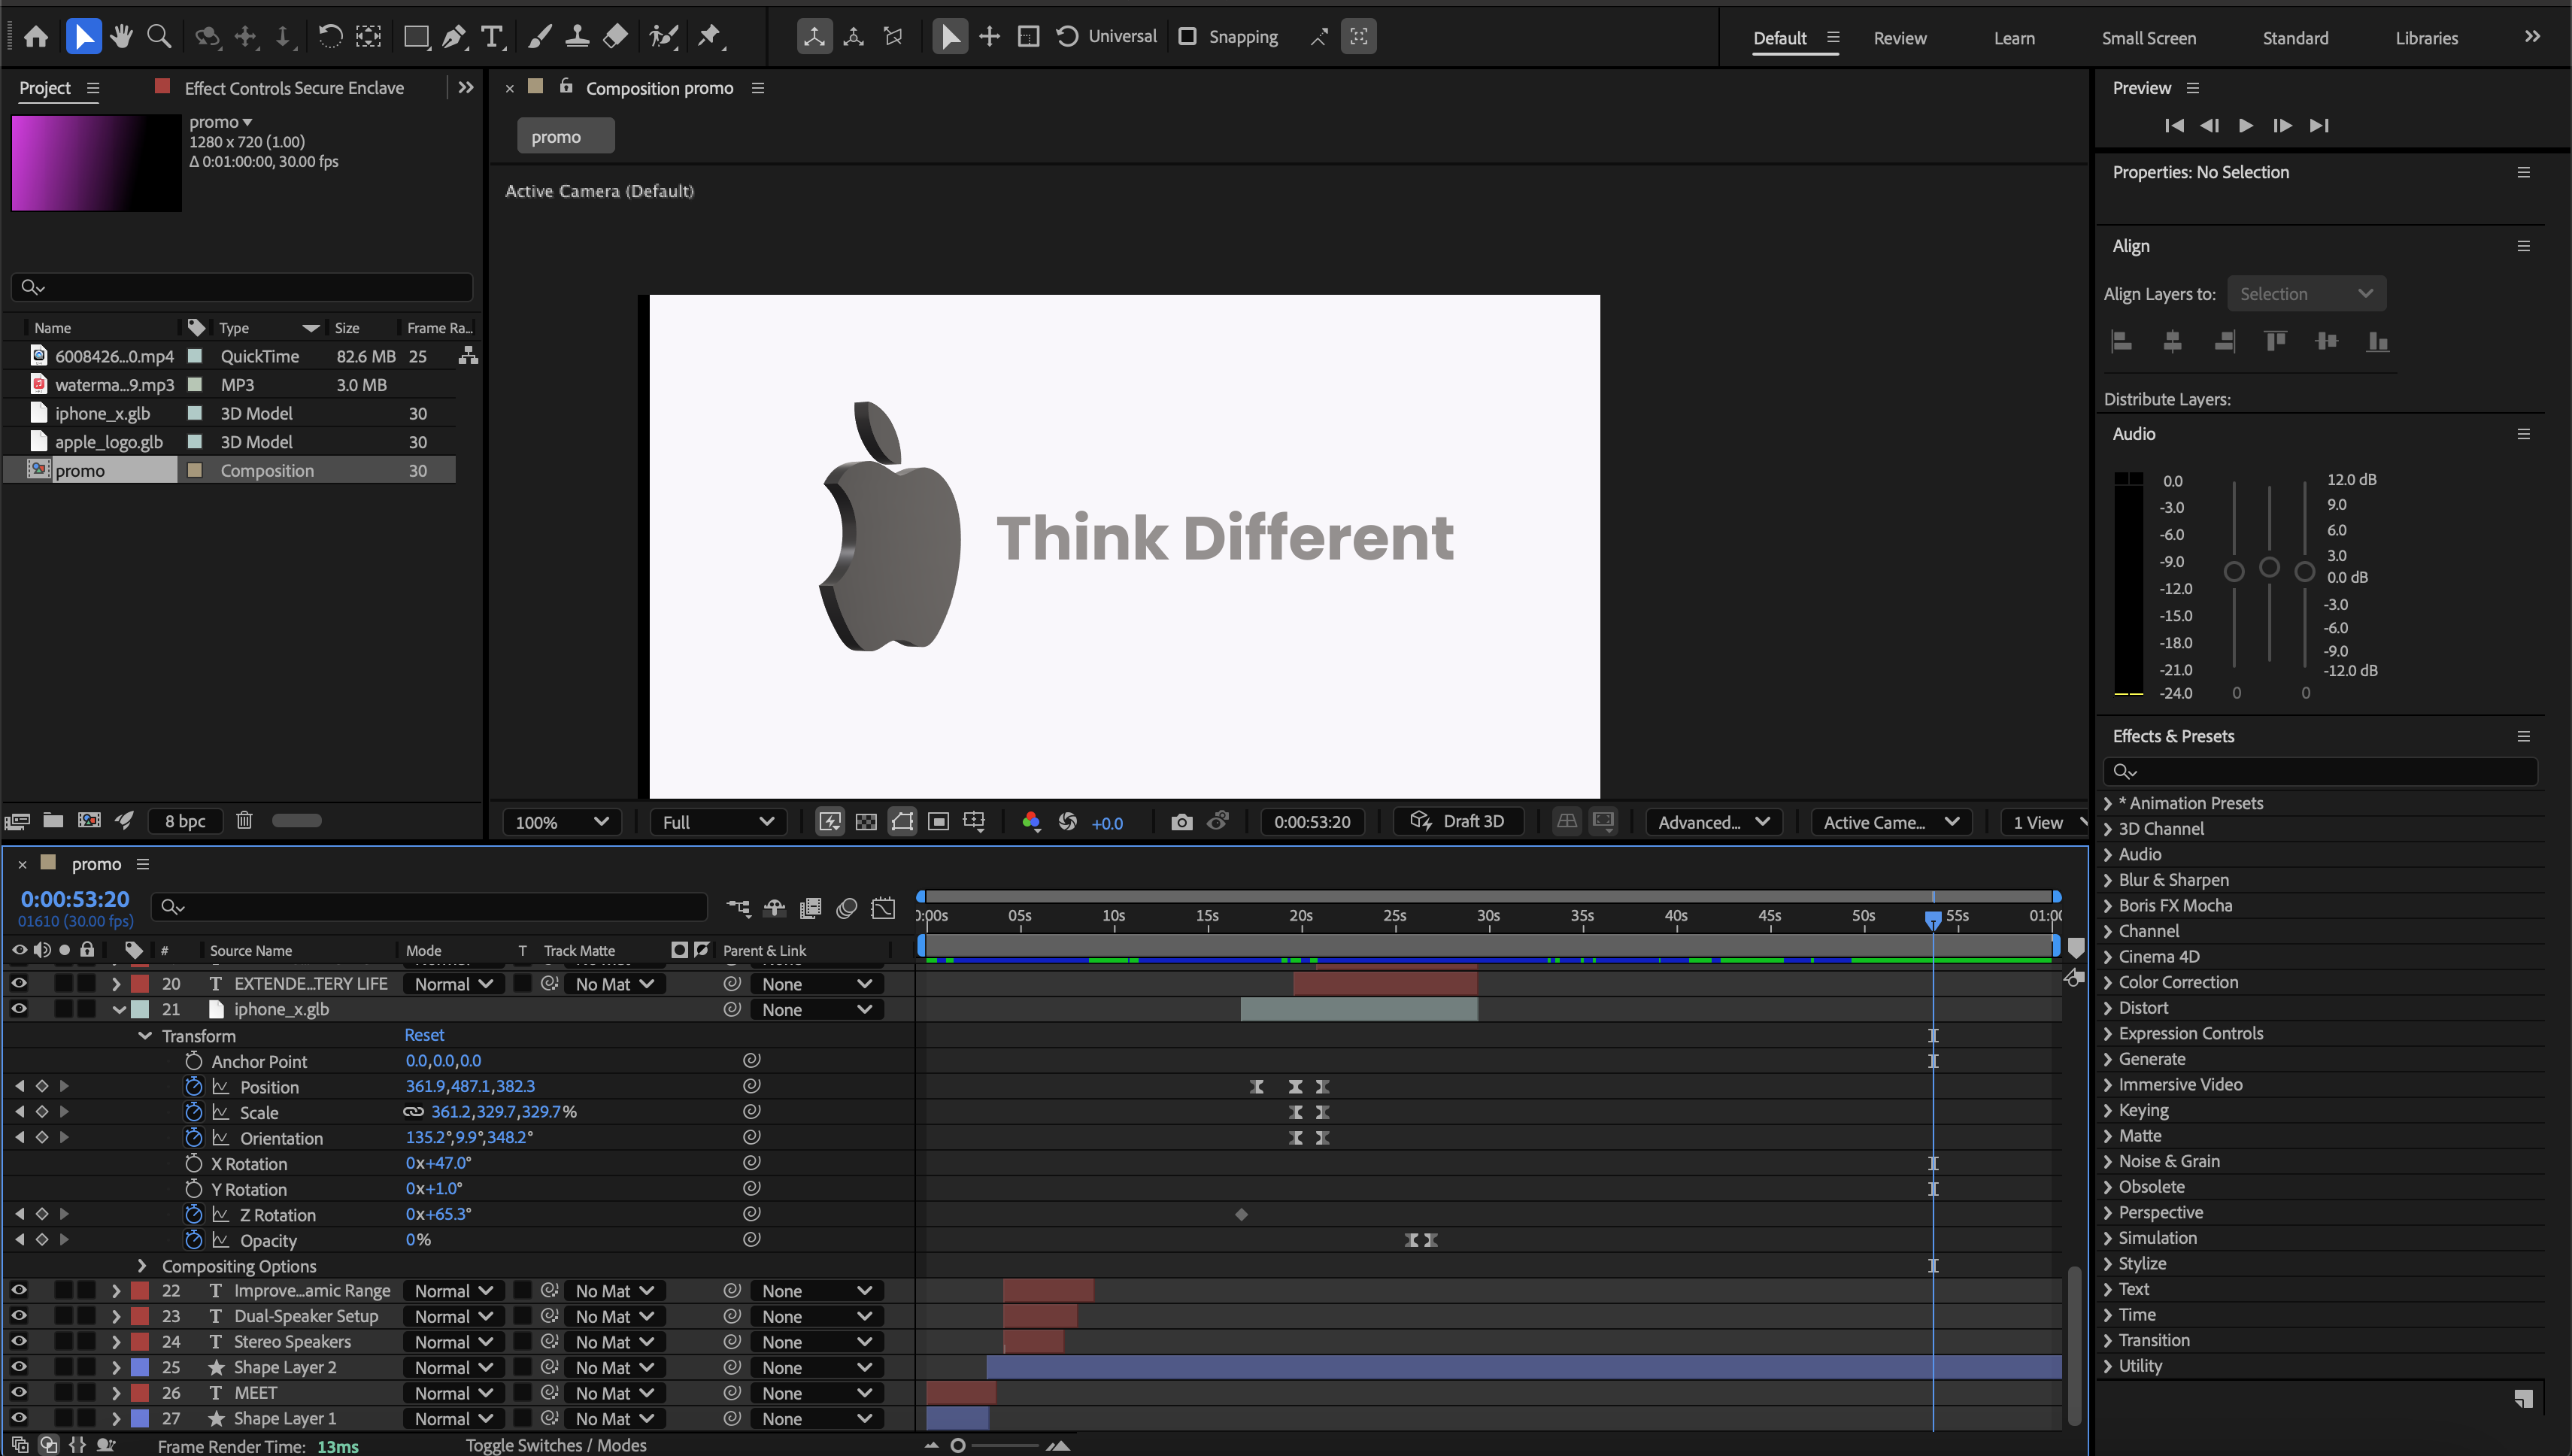The image size is (2572, 1456).
Task: Click the Reset link for Transform
Action: [x=424, y=1035]
